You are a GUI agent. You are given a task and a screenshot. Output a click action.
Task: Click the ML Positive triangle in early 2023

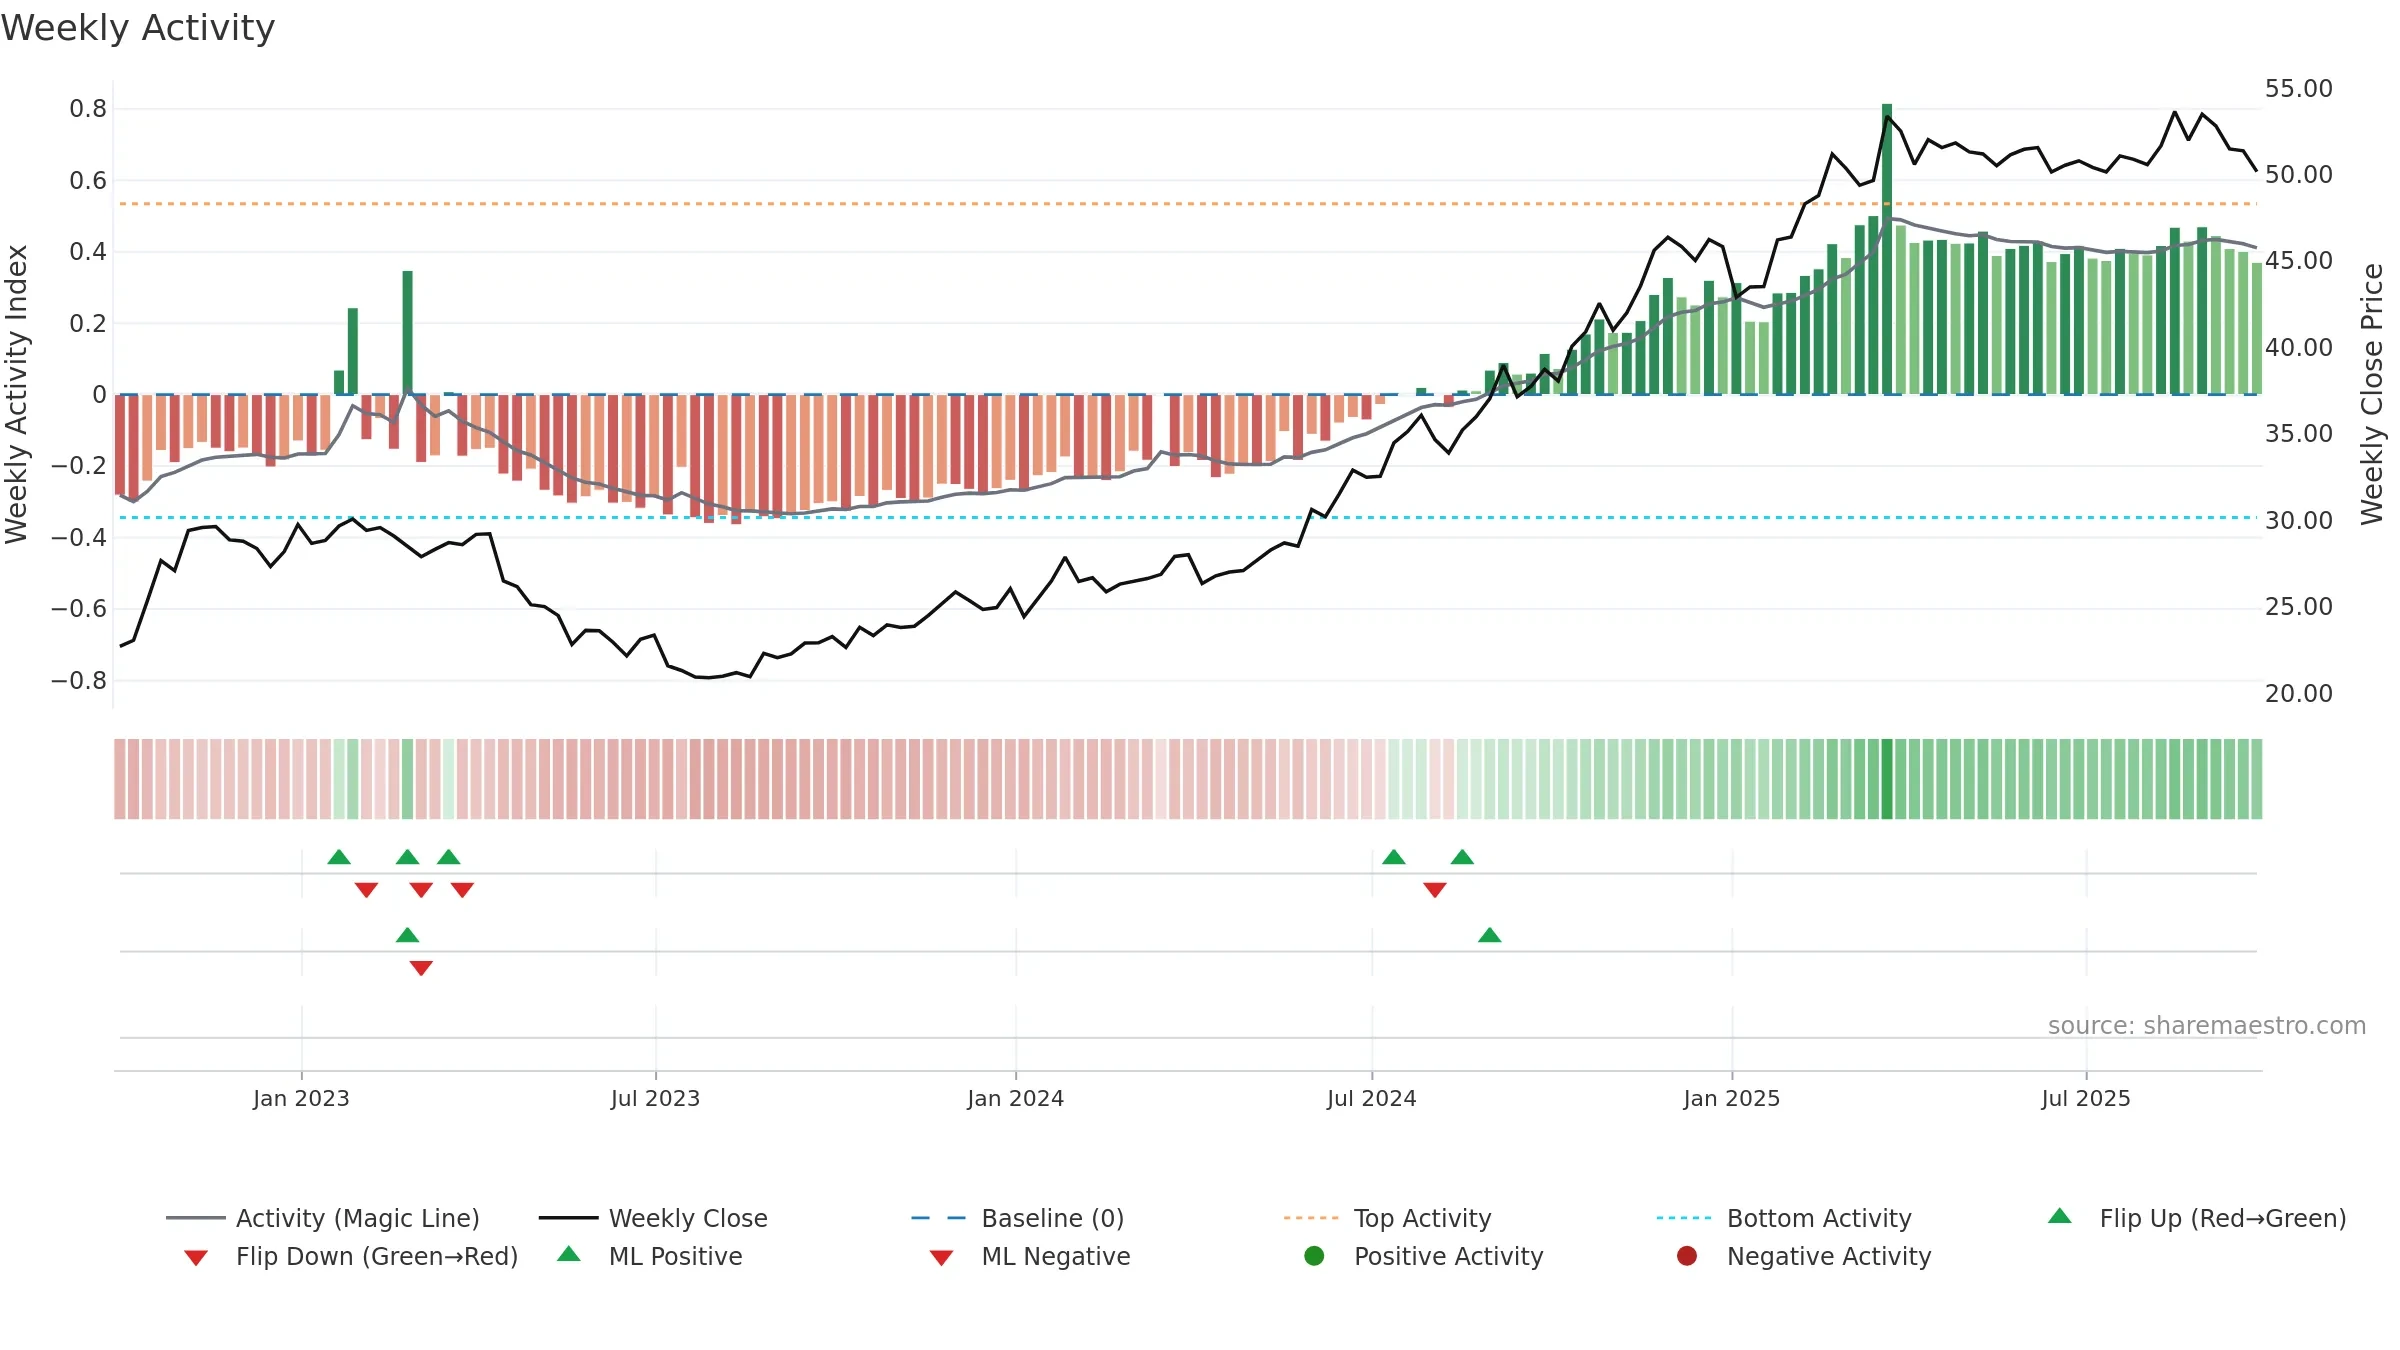coord(408,935)
